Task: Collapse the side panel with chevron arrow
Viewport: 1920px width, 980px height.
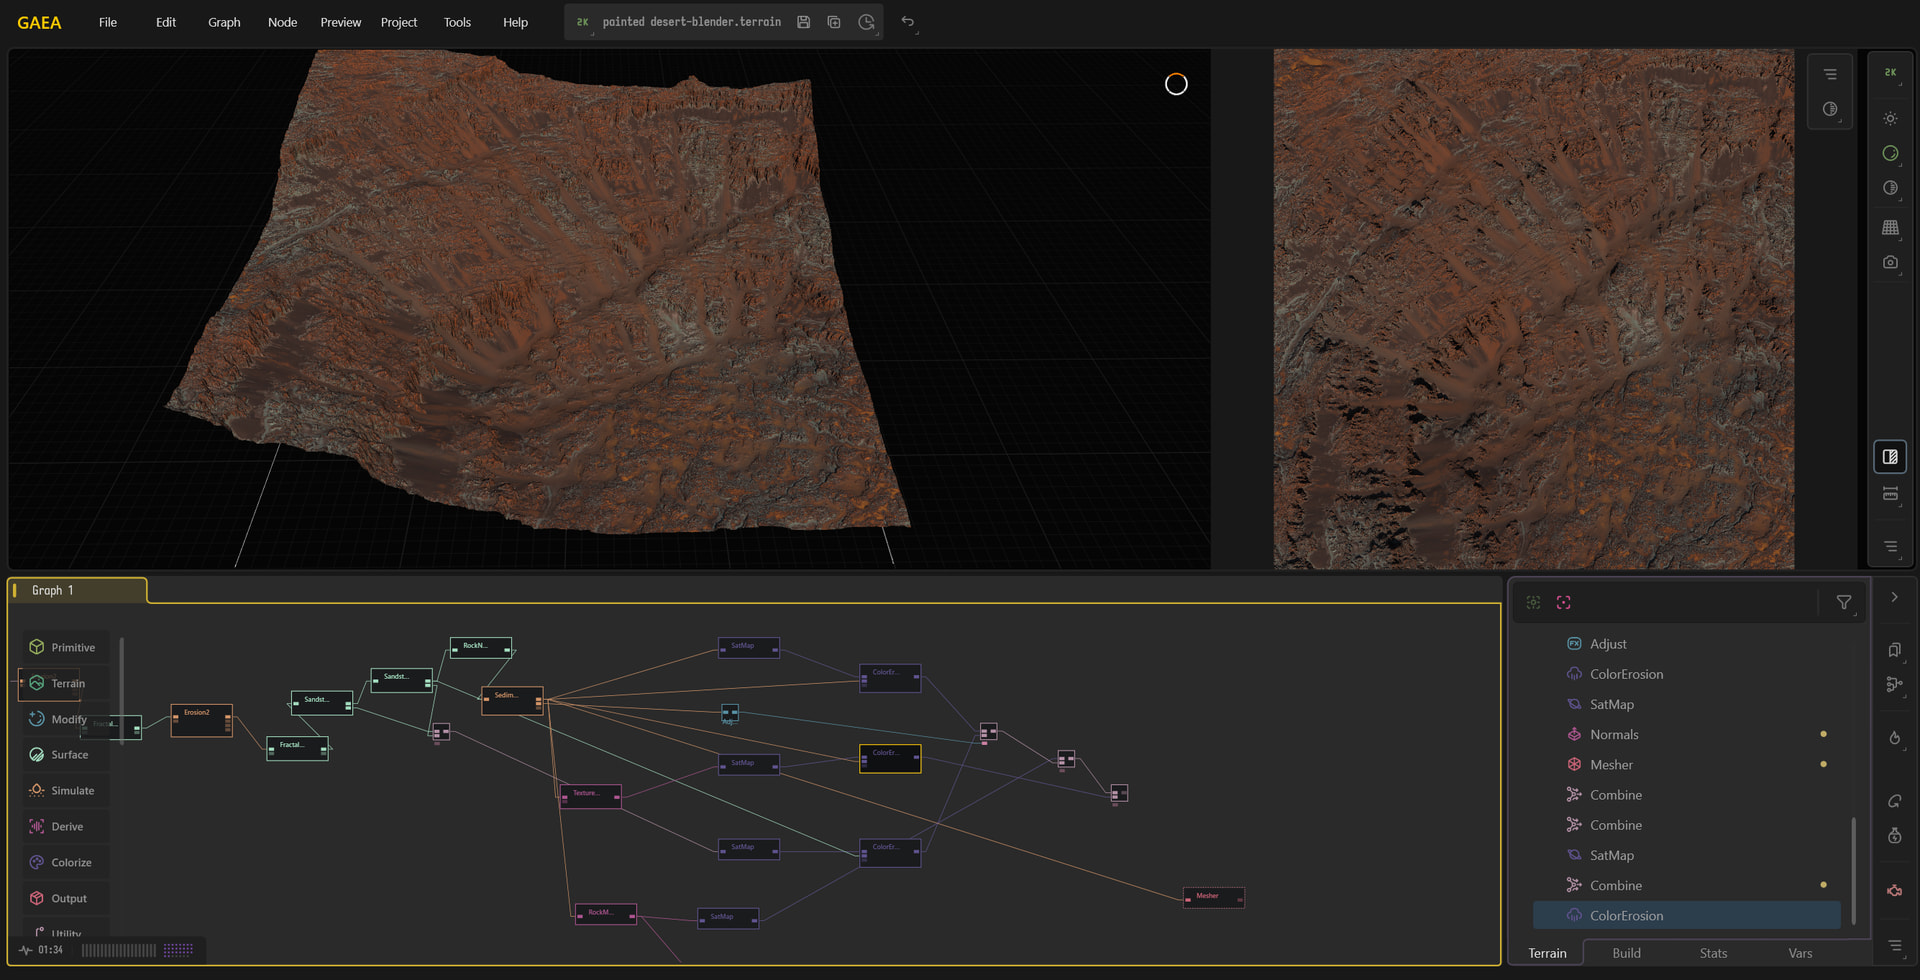Action: pos(1894,597)
